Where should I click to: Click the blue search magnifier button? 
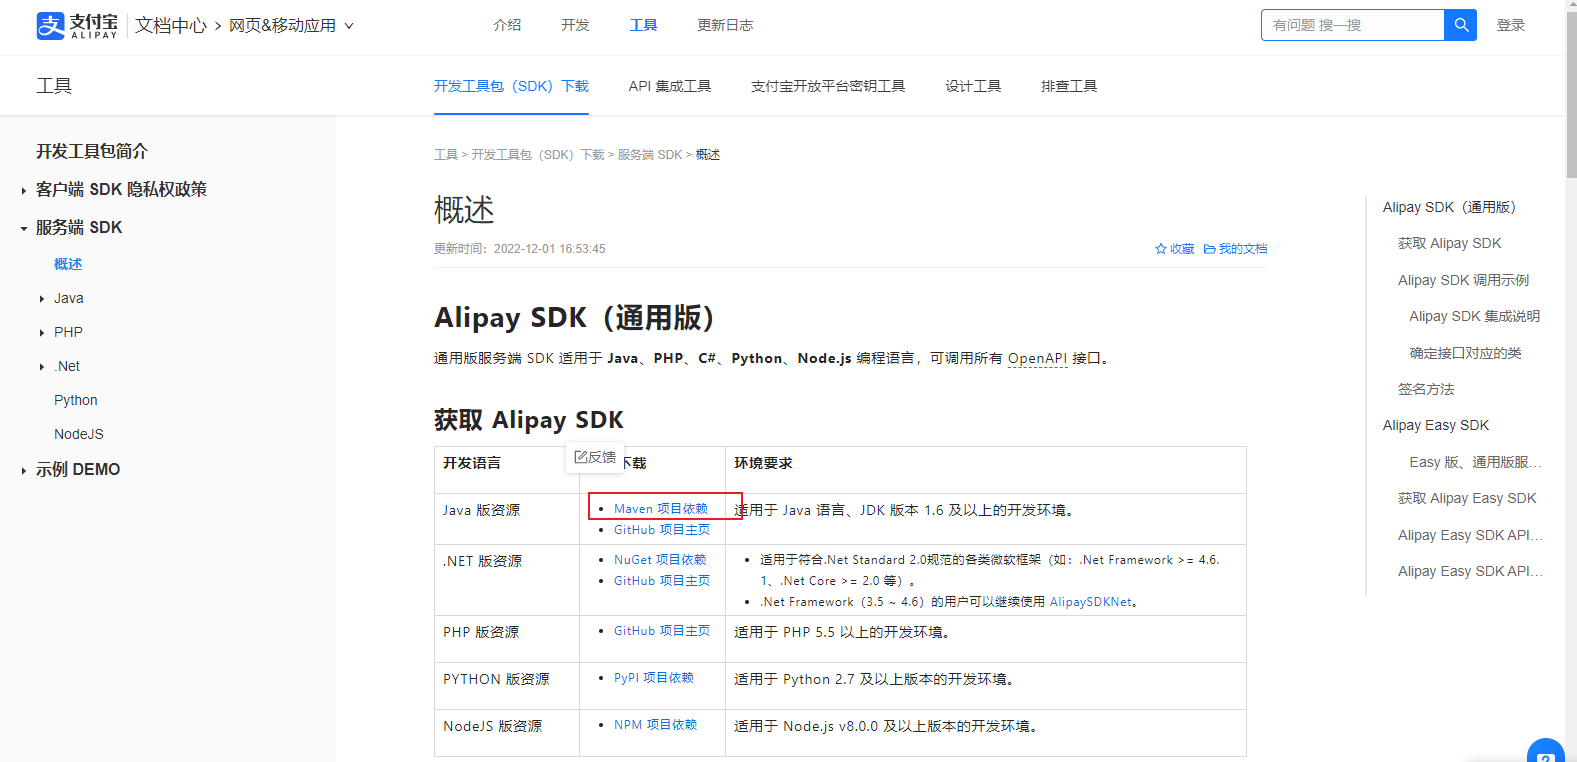click(x=1460, y=25)
